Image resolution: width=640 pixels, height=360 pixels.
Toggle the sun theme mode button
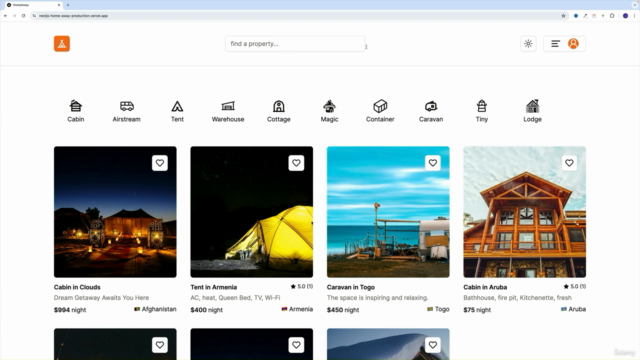pos(528,44)
